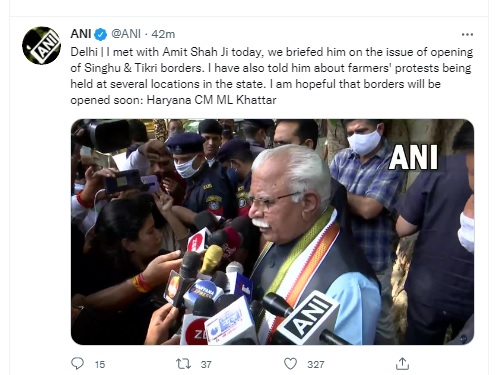Click the tweet's first line mentioning Amit Shah
This screenshot has width=503, height=375.
point(272,52)
